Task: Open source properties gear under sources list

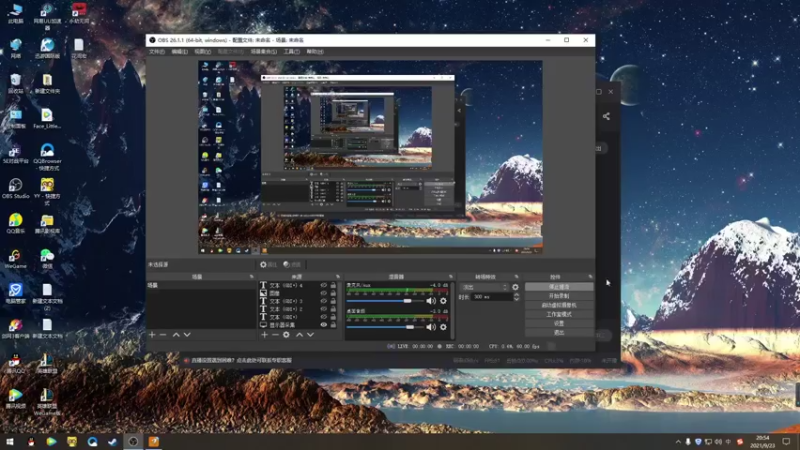Action: (x=286, y=335)
